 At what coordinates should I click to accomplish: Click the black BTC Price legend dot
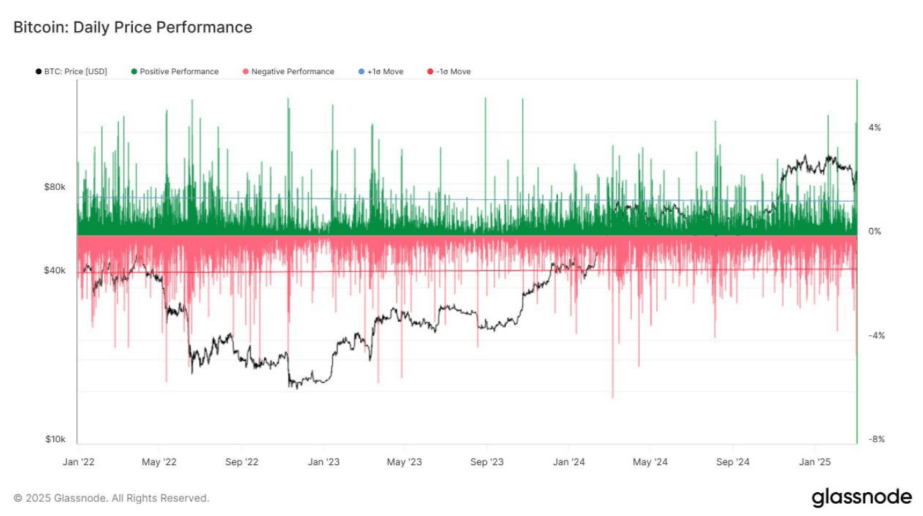38,72
